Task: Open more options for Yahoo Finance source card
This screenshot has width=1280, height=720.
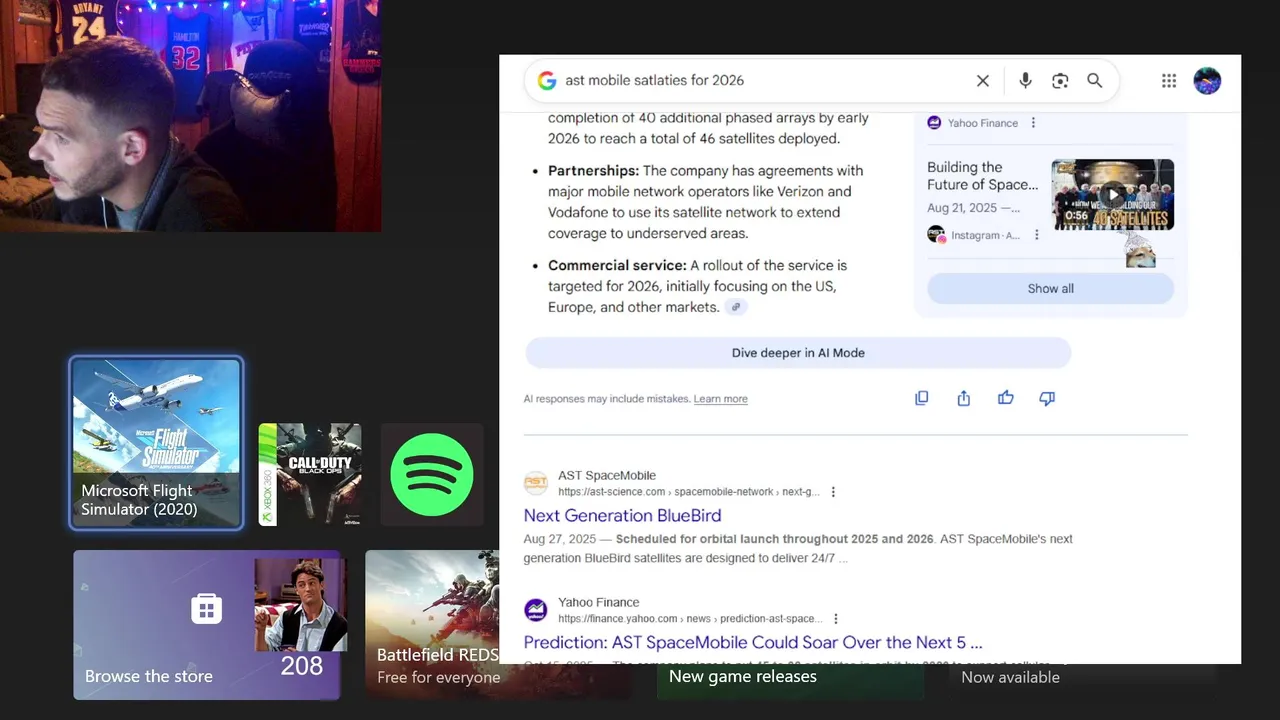Action: point(1033,123)
